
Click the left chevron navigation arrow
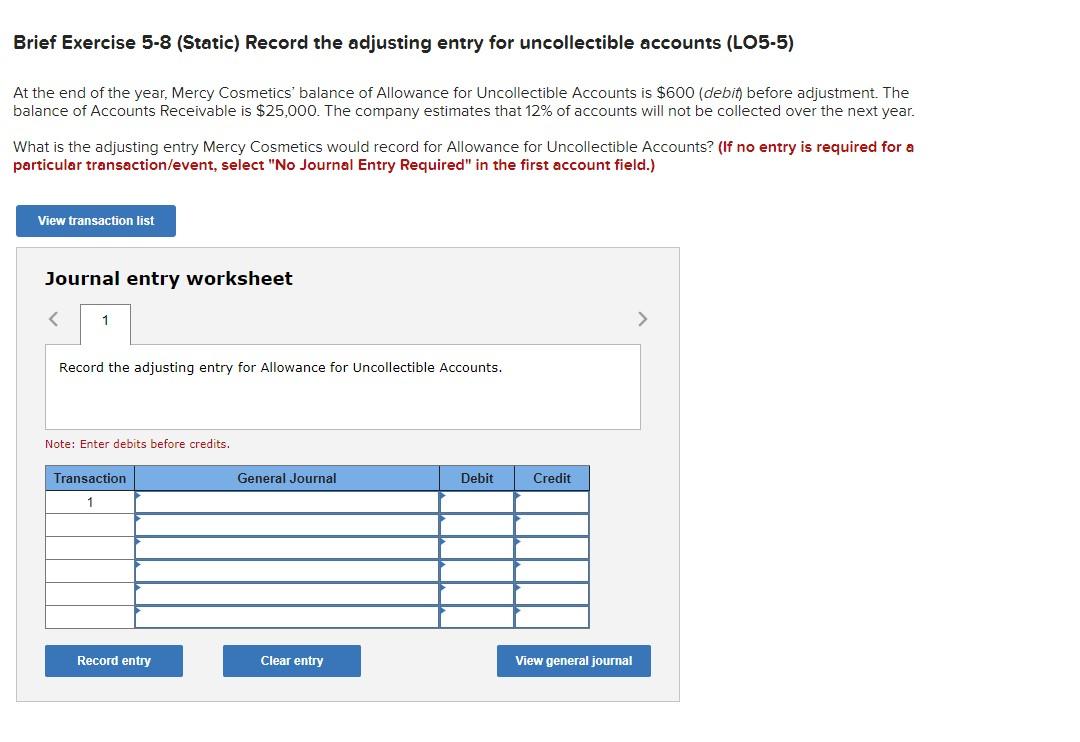tap(52, 318)
